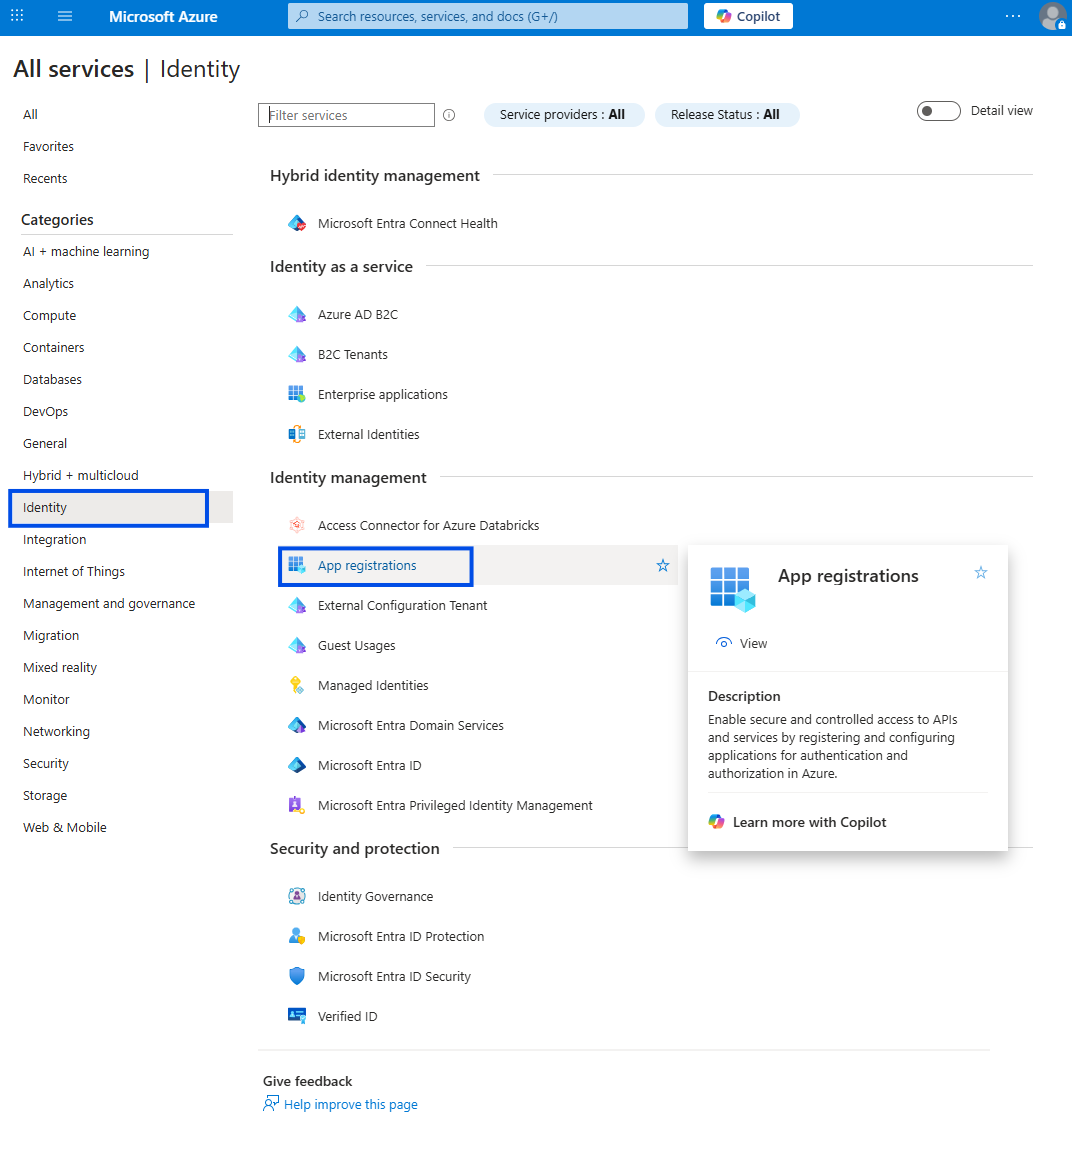The image size is (1072, 1156).
Task: Click View in App registrations card
Action: [x=742, y=644]
